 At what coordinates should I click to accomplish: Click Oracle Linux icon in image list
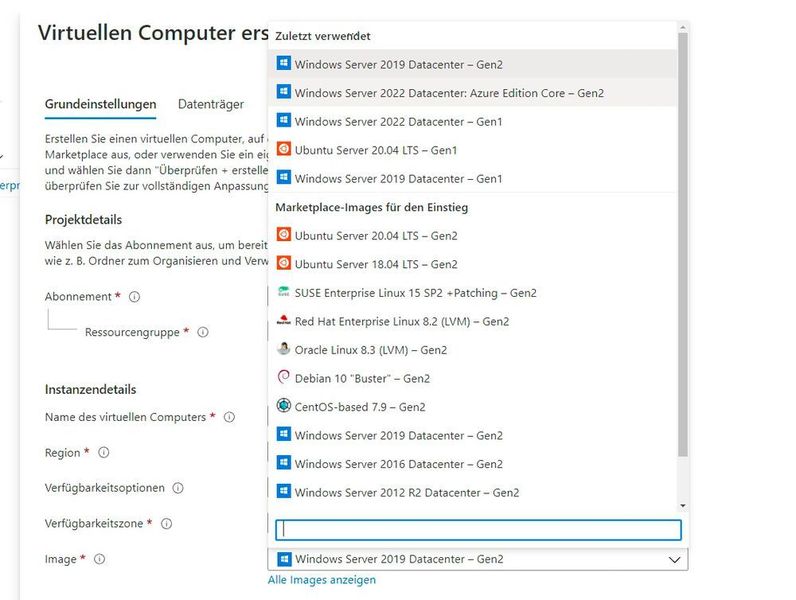(x=284, y=348)
